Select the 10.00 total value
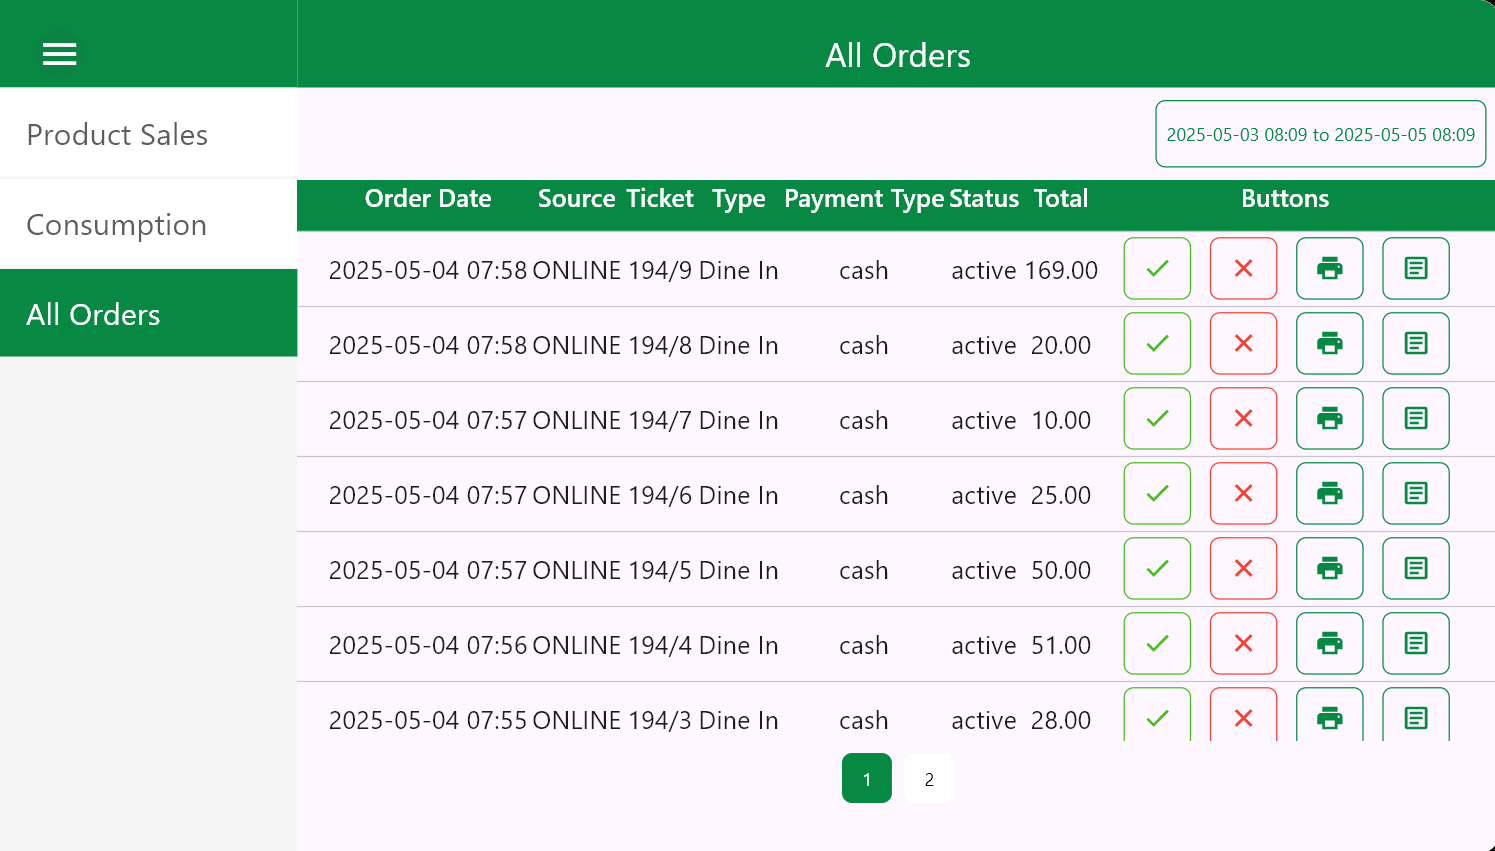Image resolution: width=1495 pixels, height=851 pixels. click(1061, 420)
